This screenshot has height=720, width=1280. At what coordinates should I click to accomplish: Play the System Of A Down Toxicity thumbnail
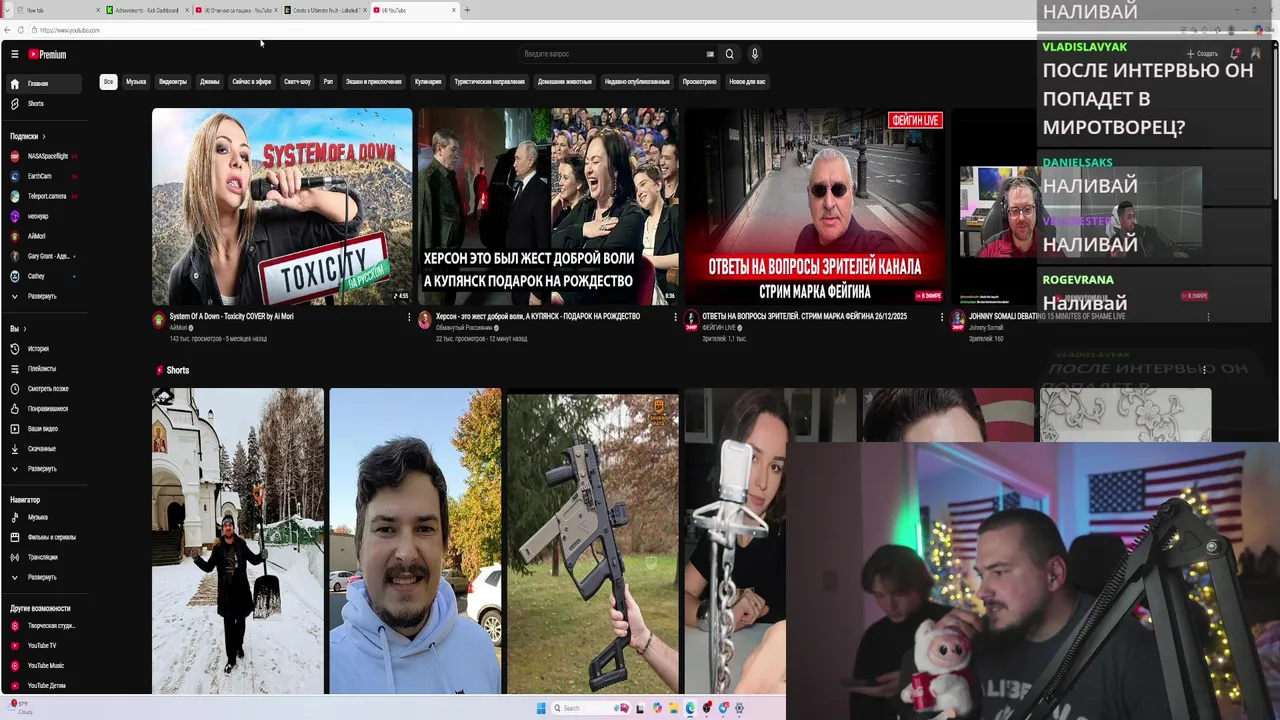282,206
